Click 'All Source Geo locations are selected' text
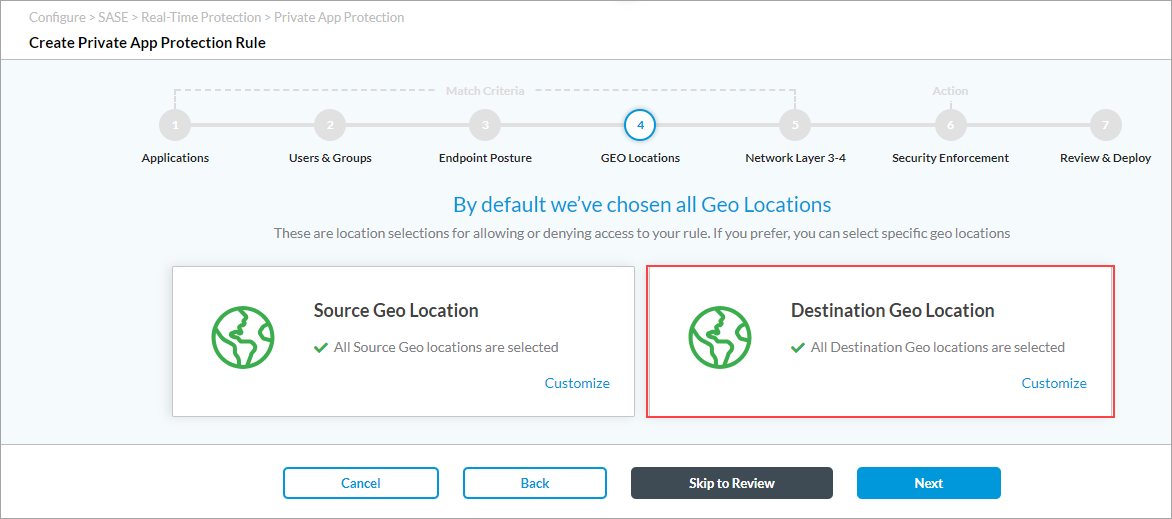The height and width of the screenshot is (519, 1172). tap(446, 348)
